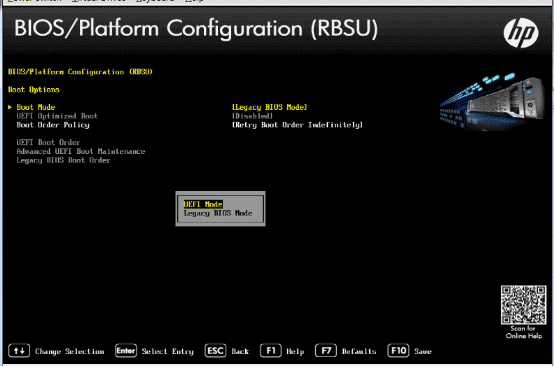Image resolution: width=554 pixels, height=367 pixels.
Task: Click the yellow arrow marker beside Boot Mode
Action: (x=10, y=107)
